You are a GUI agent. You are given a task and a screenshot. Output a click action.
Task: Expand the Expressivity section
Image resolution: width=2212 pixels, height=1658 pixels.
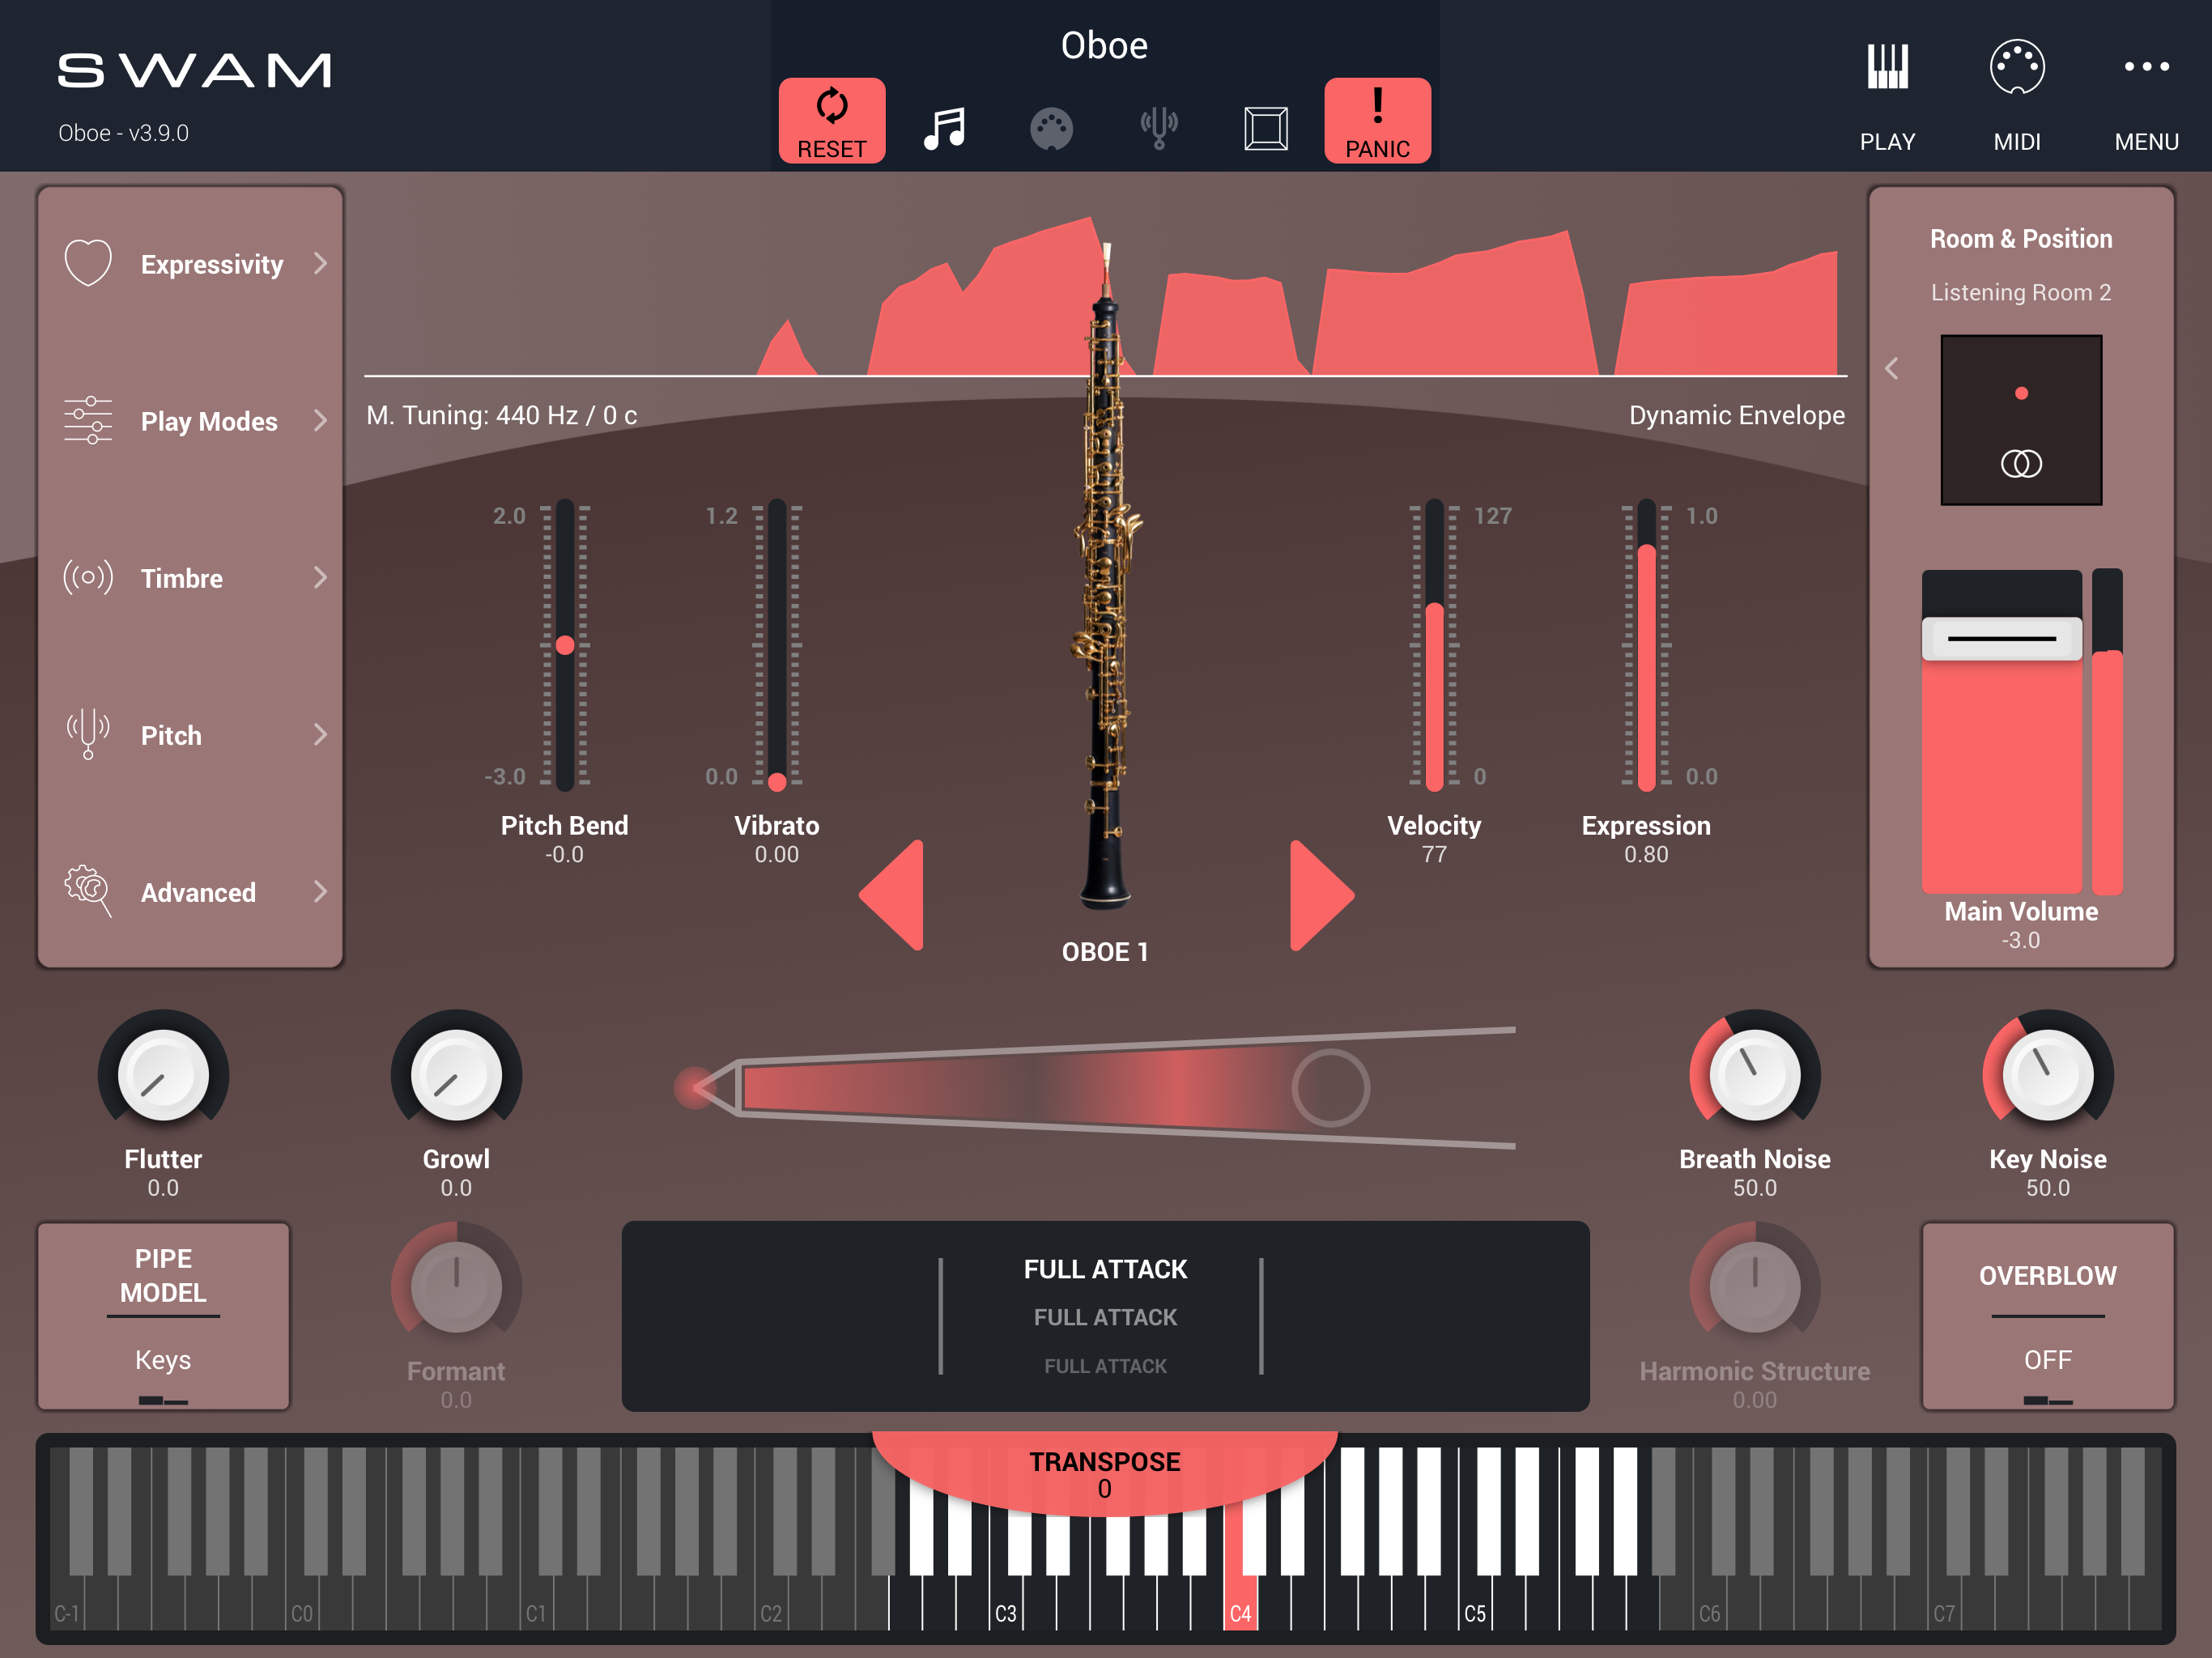tap(190, 264)
